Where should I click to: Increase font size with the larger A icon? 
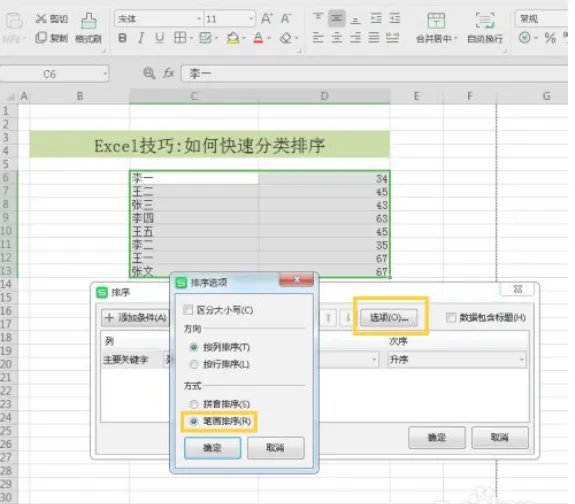267,18
